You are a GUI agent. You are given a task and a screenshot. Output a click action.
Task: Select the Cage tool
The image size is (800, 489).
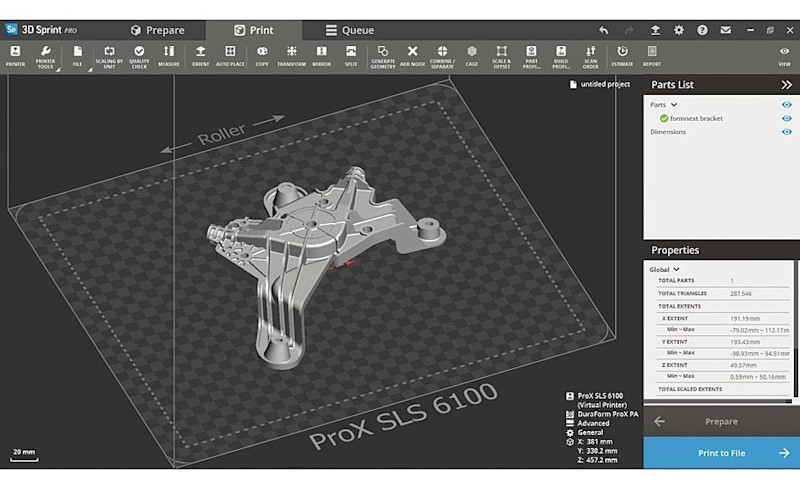(x=472, y=56)
